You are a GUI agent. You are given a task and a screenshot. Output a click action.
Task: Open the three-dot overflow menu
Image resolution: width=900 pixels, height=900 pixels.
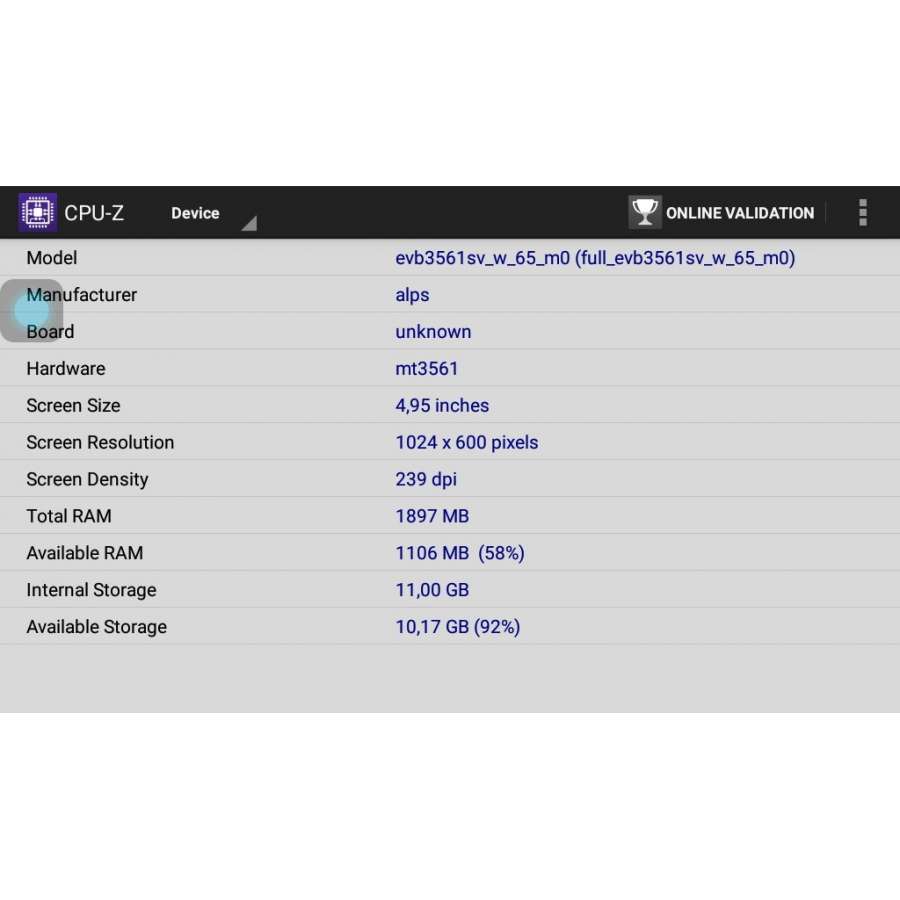click(x=862, y=212)
